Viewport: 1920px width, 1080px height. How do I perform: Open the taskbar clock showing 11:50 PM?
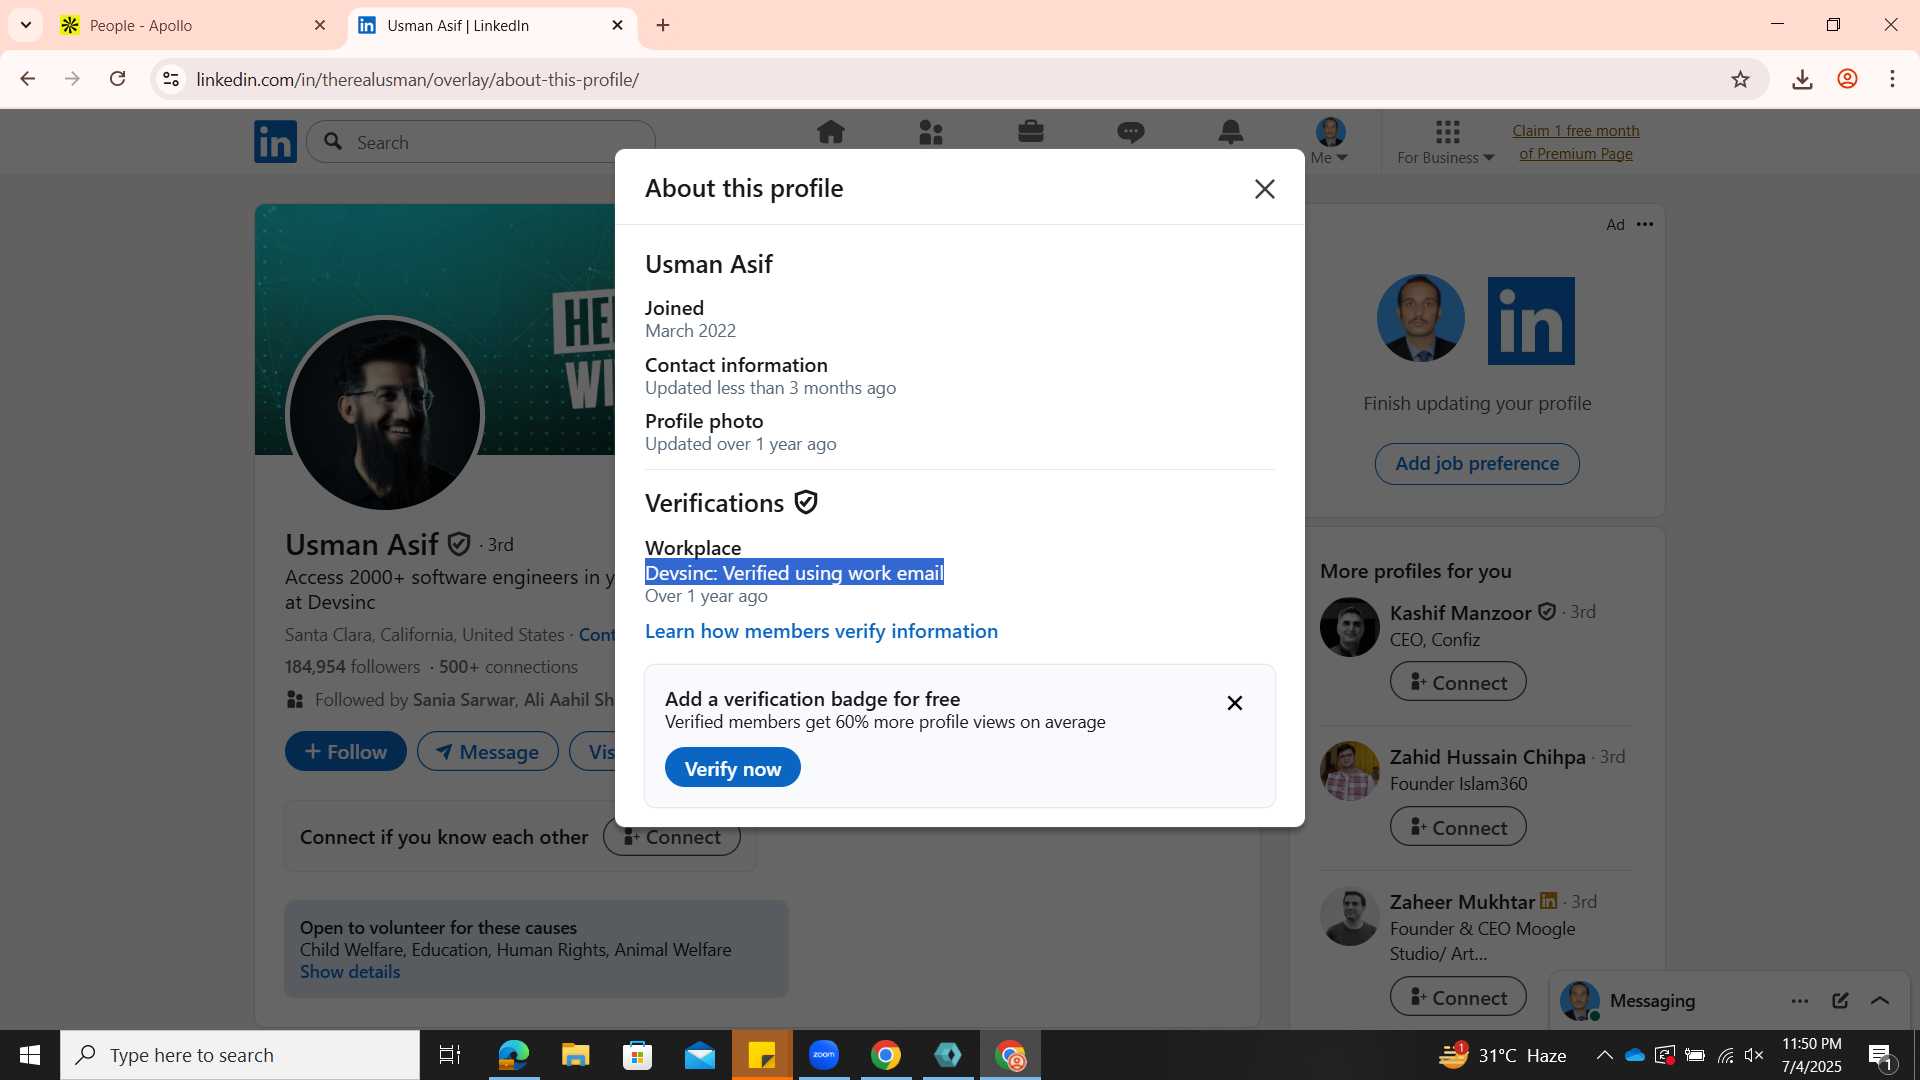[1811, 1055]
